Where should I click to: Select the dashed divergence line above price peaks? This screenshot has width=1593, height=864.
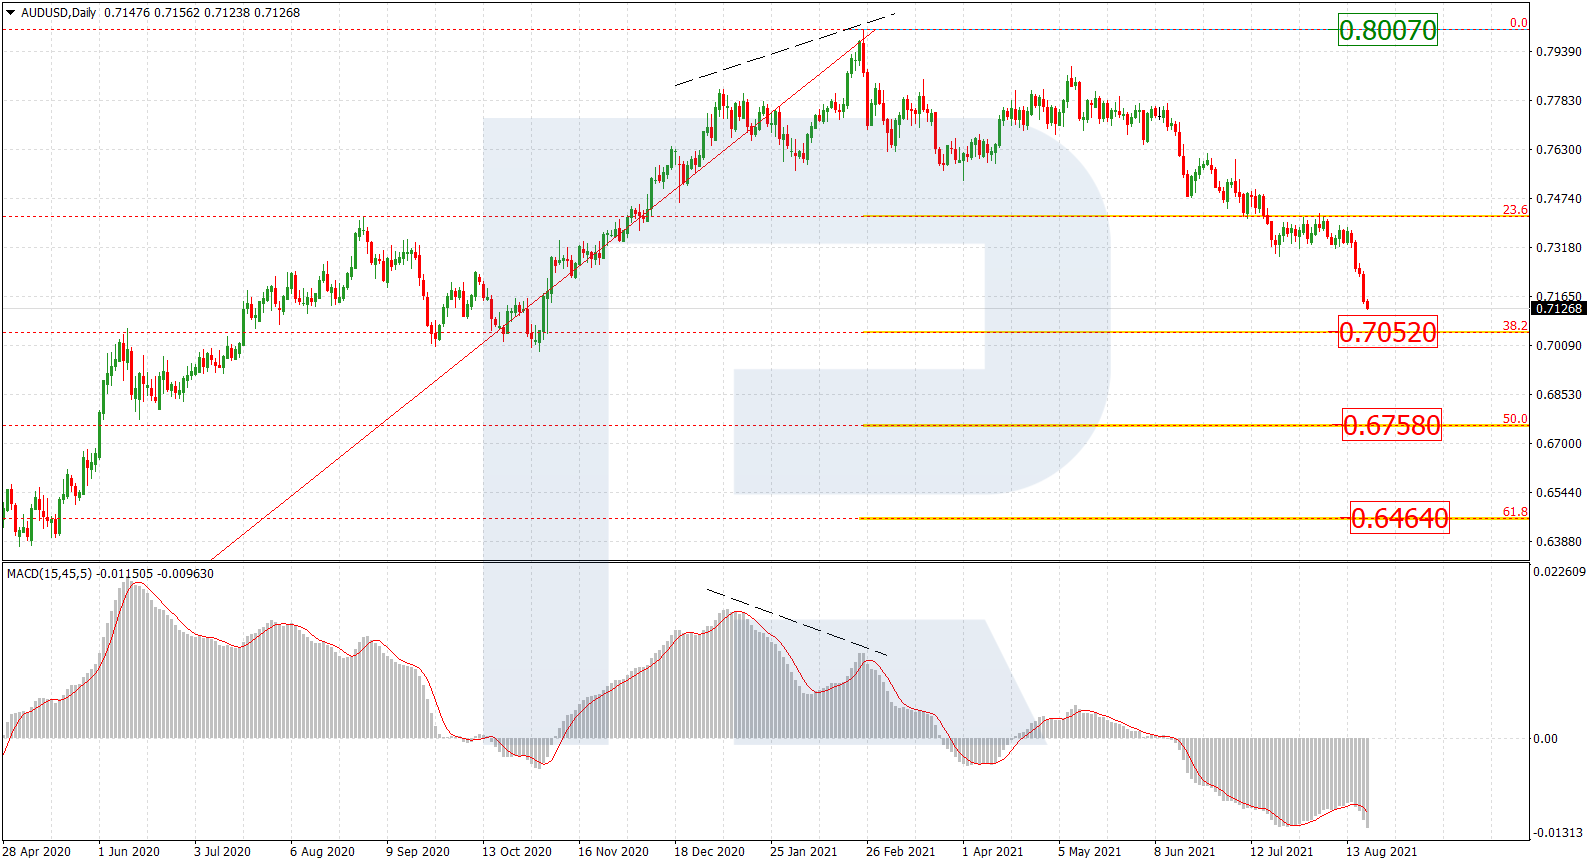(x=784, y=49)
